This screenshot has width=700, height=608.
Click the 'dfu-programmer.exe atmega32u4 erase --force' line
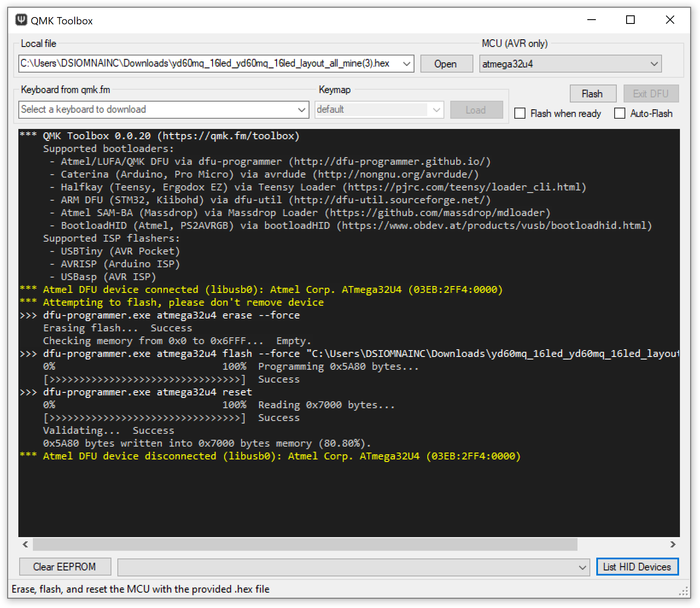(160, 316)
